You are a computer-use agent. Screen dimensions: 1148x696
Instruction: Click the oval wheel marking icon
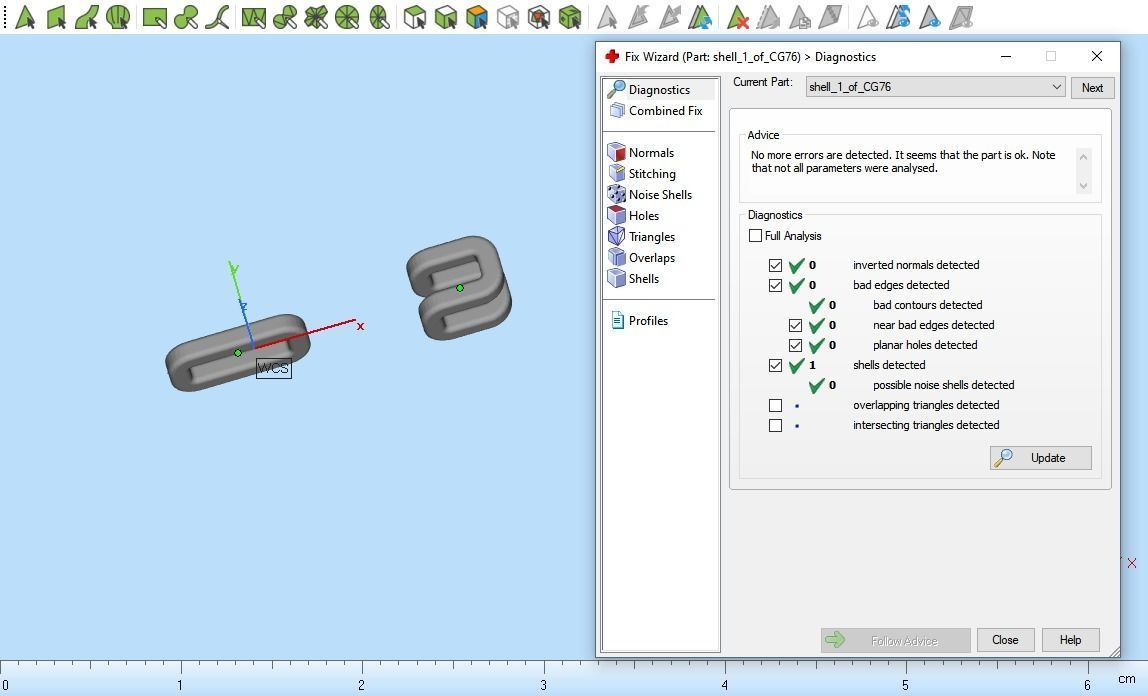(x=379, y=17)
